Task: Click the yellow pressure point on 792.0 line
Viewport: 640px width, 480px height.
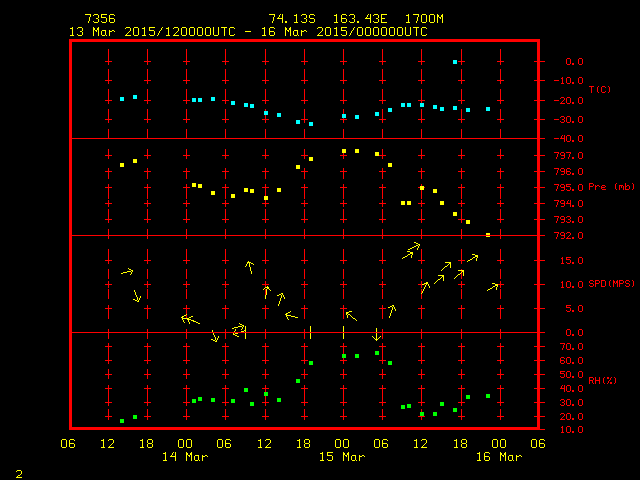Action: click(x=488, y=235)
